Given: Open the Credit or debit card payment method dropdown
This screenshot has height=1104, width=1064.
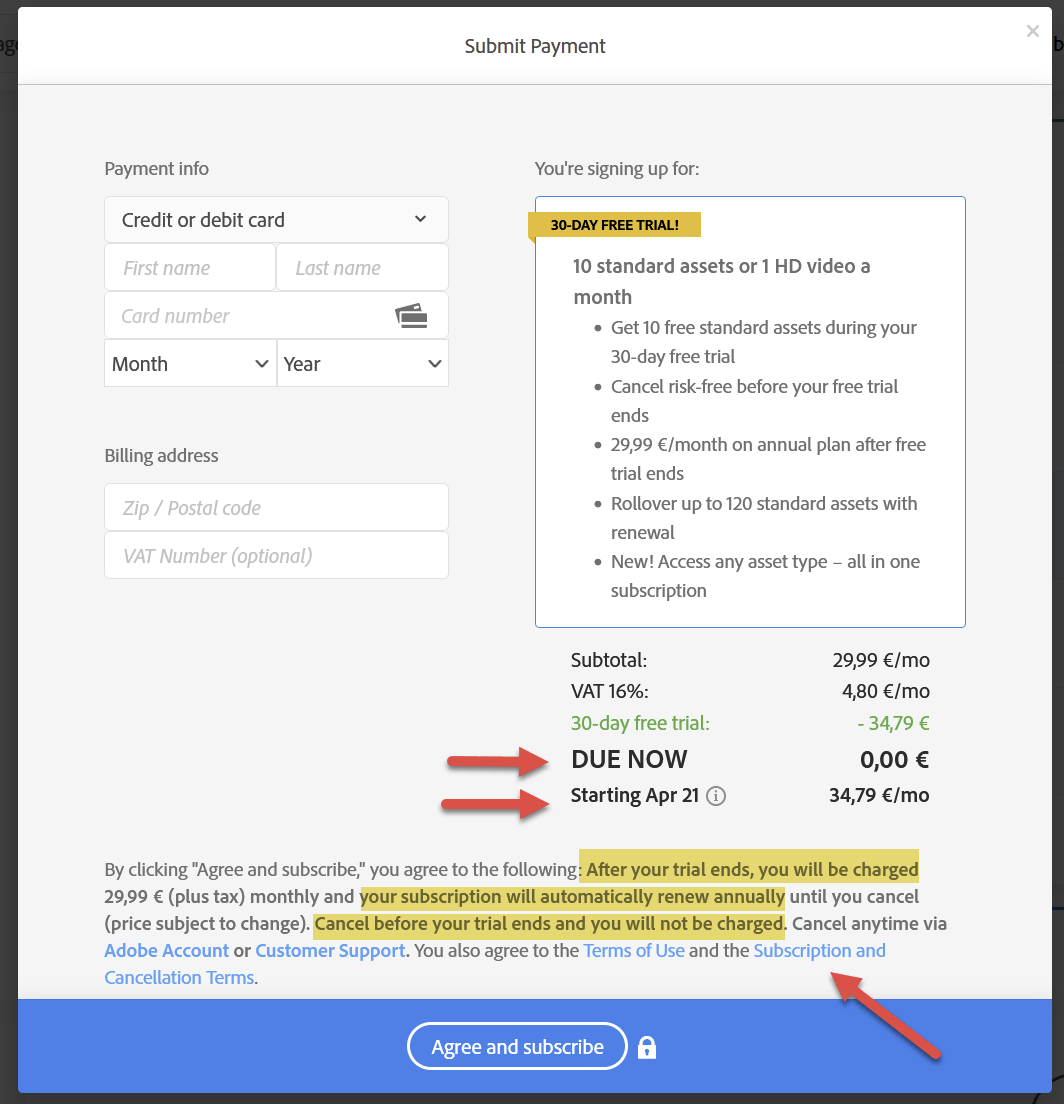Looking at the screenshot, I should 276,219.
